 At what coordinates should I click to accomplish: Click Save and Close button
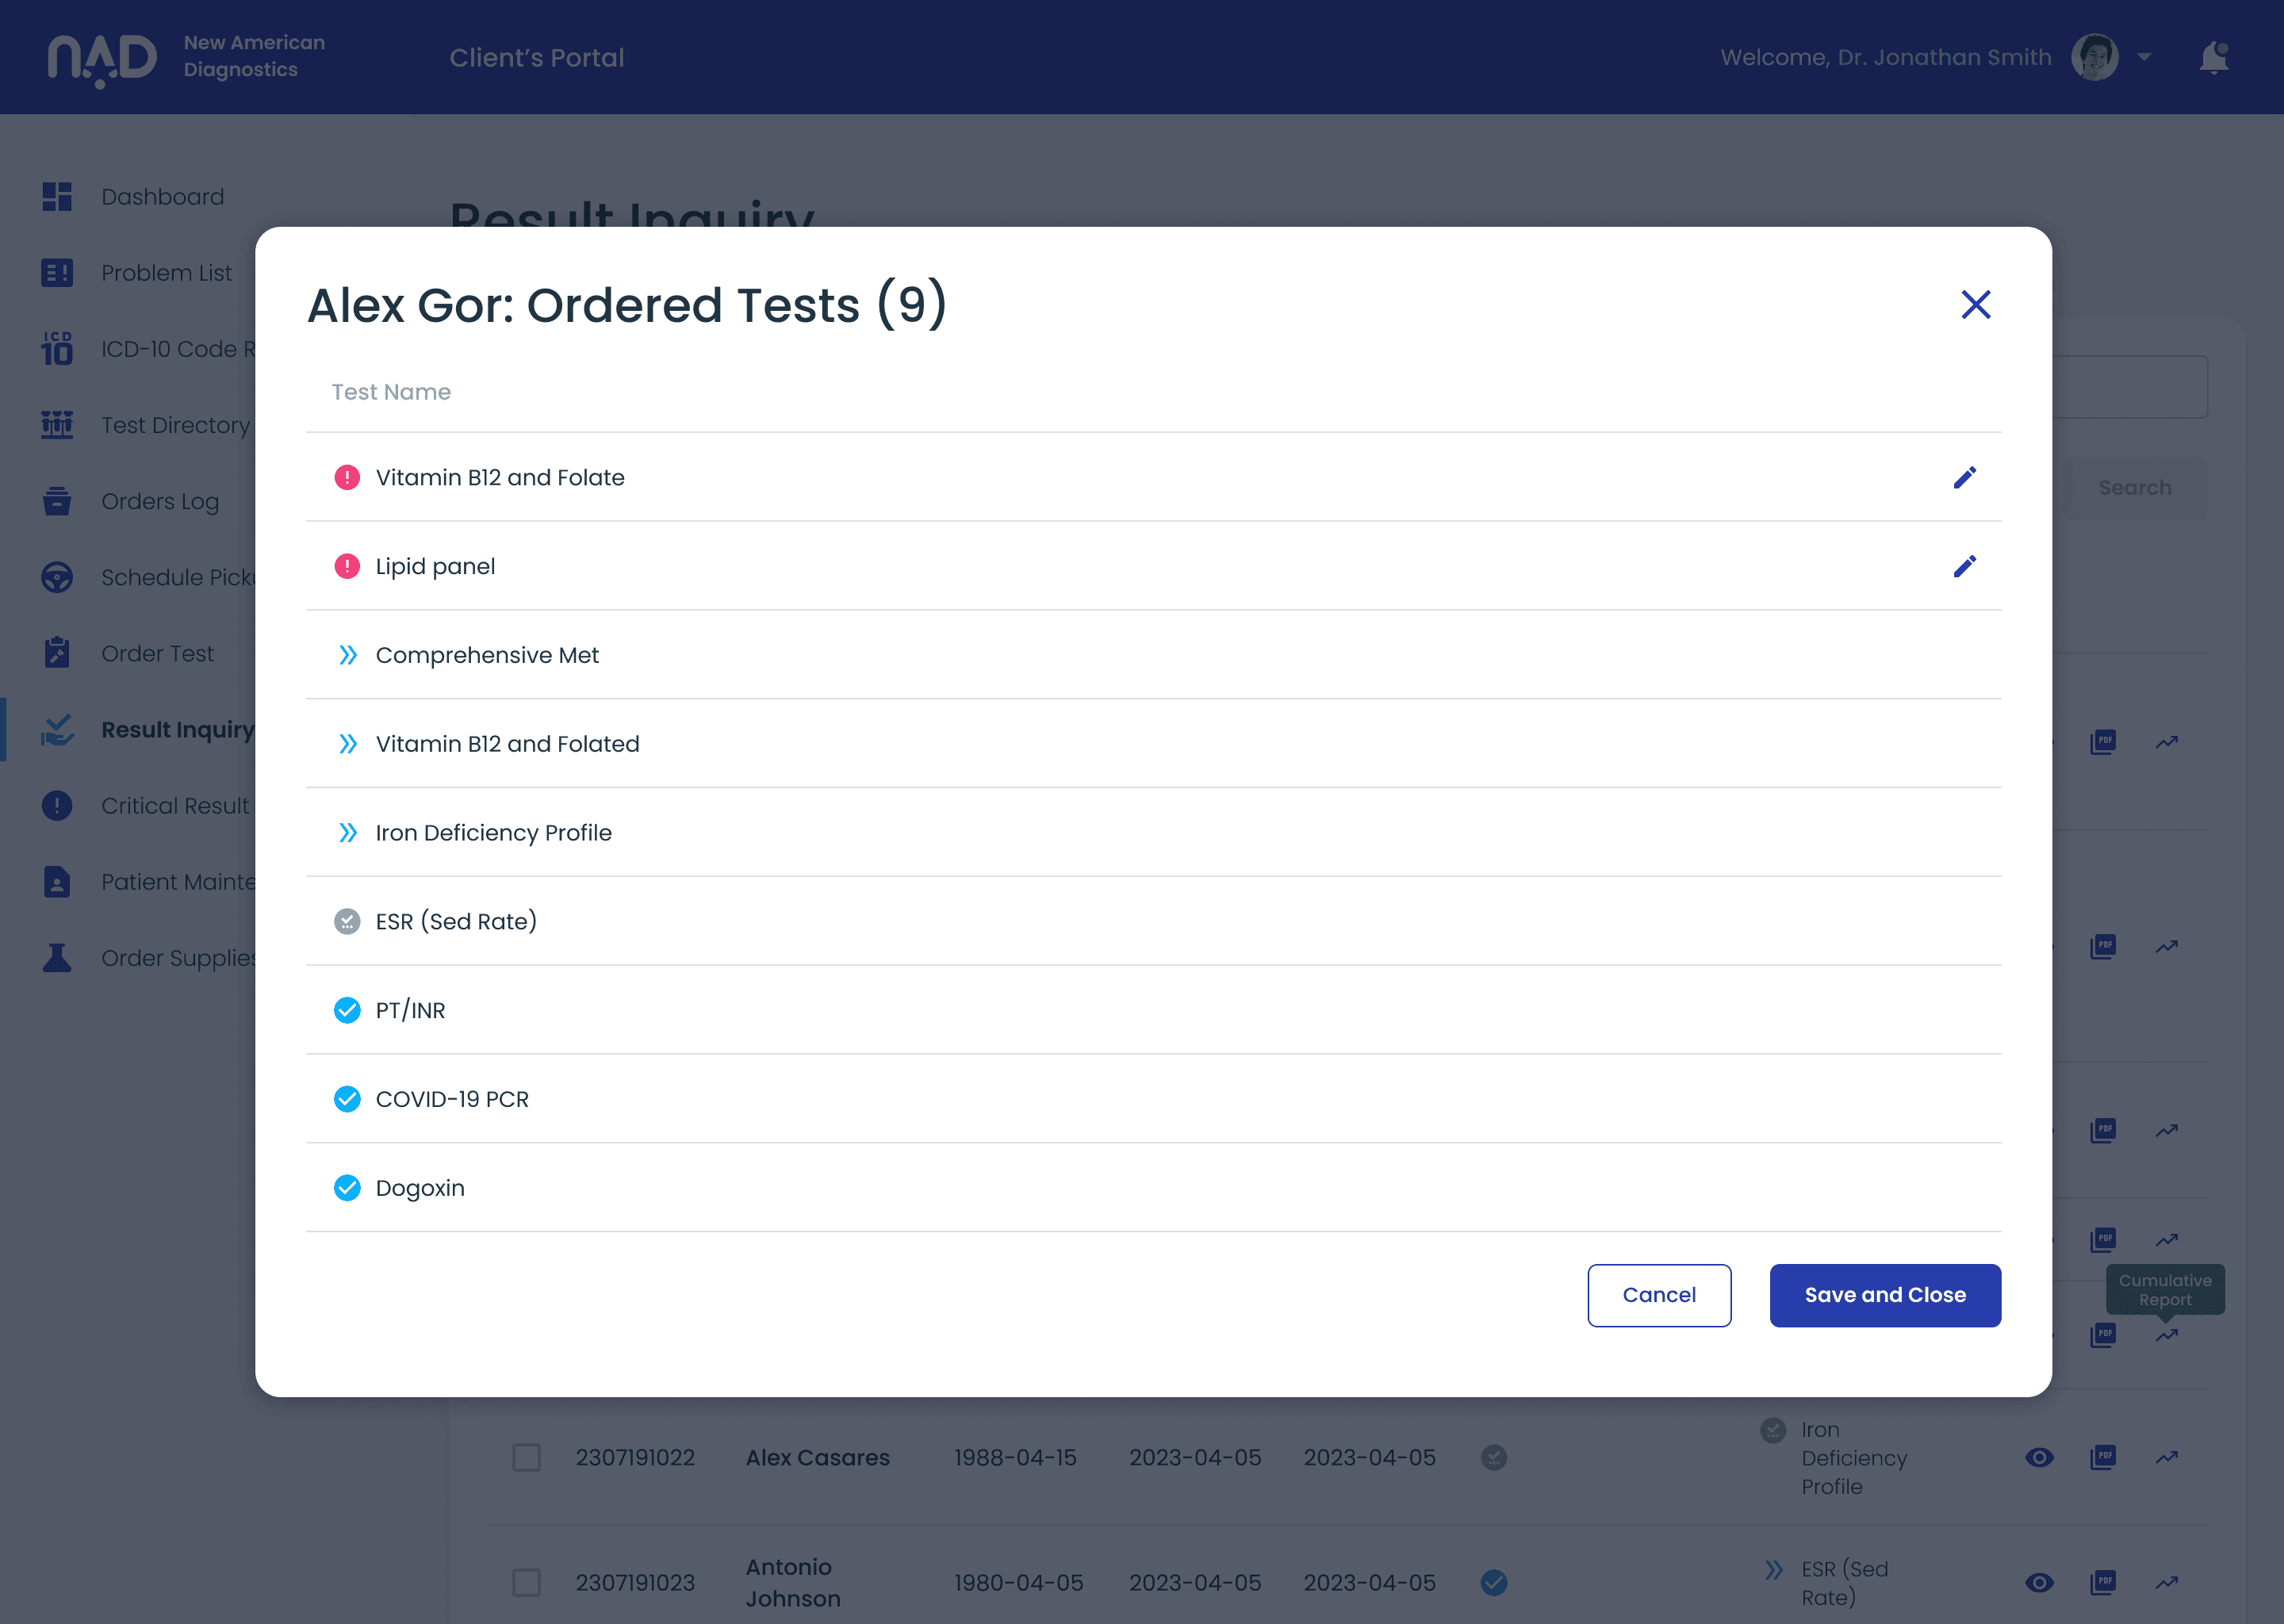tap(1885, 1295)
